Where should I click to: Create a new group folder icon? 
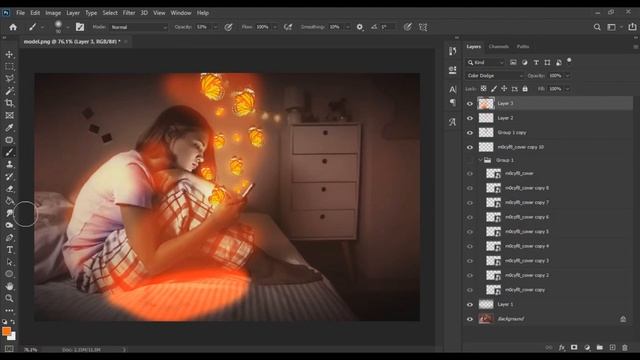click(600, 347)
